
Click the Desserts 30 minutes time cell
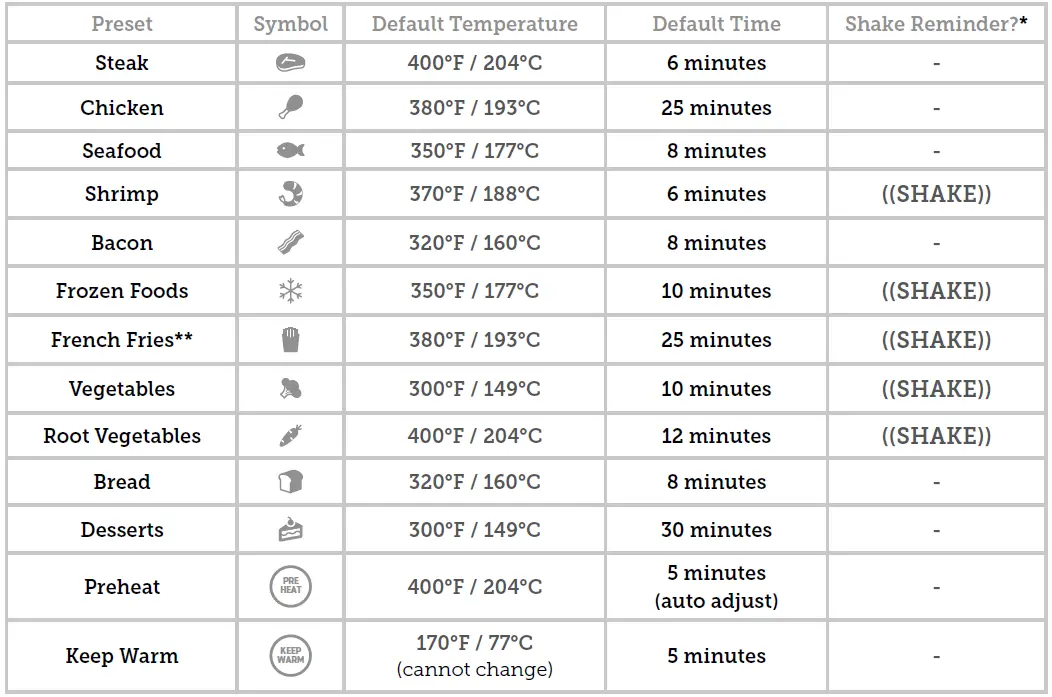coord(716,530)
